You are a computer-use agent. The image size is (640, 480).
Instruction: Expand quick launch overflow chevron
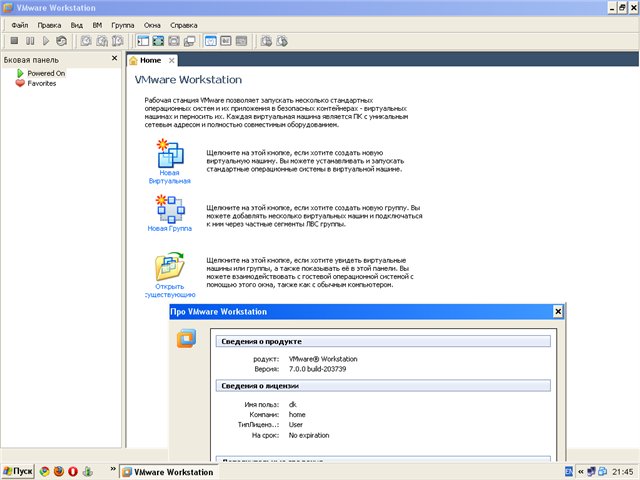[113, 469]
